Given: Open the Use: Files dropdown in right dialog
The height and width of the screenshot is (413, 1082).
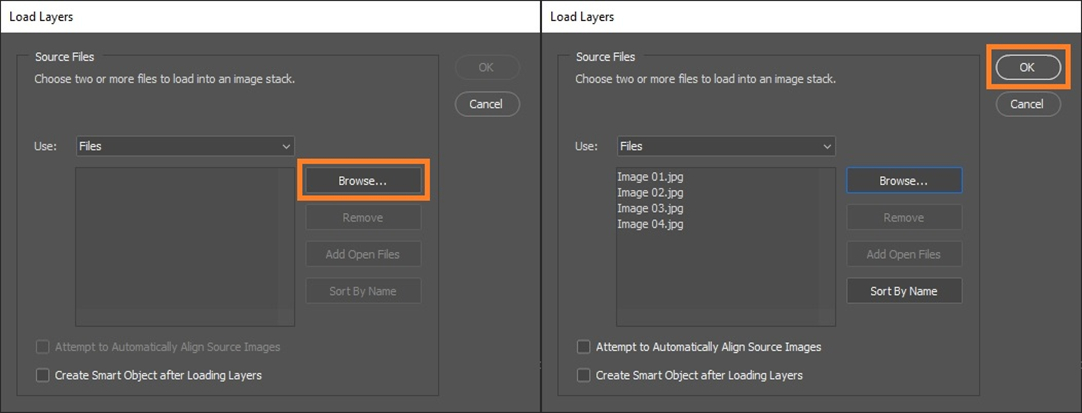Looking at the screenshot, I should click(x=726, y=146).
